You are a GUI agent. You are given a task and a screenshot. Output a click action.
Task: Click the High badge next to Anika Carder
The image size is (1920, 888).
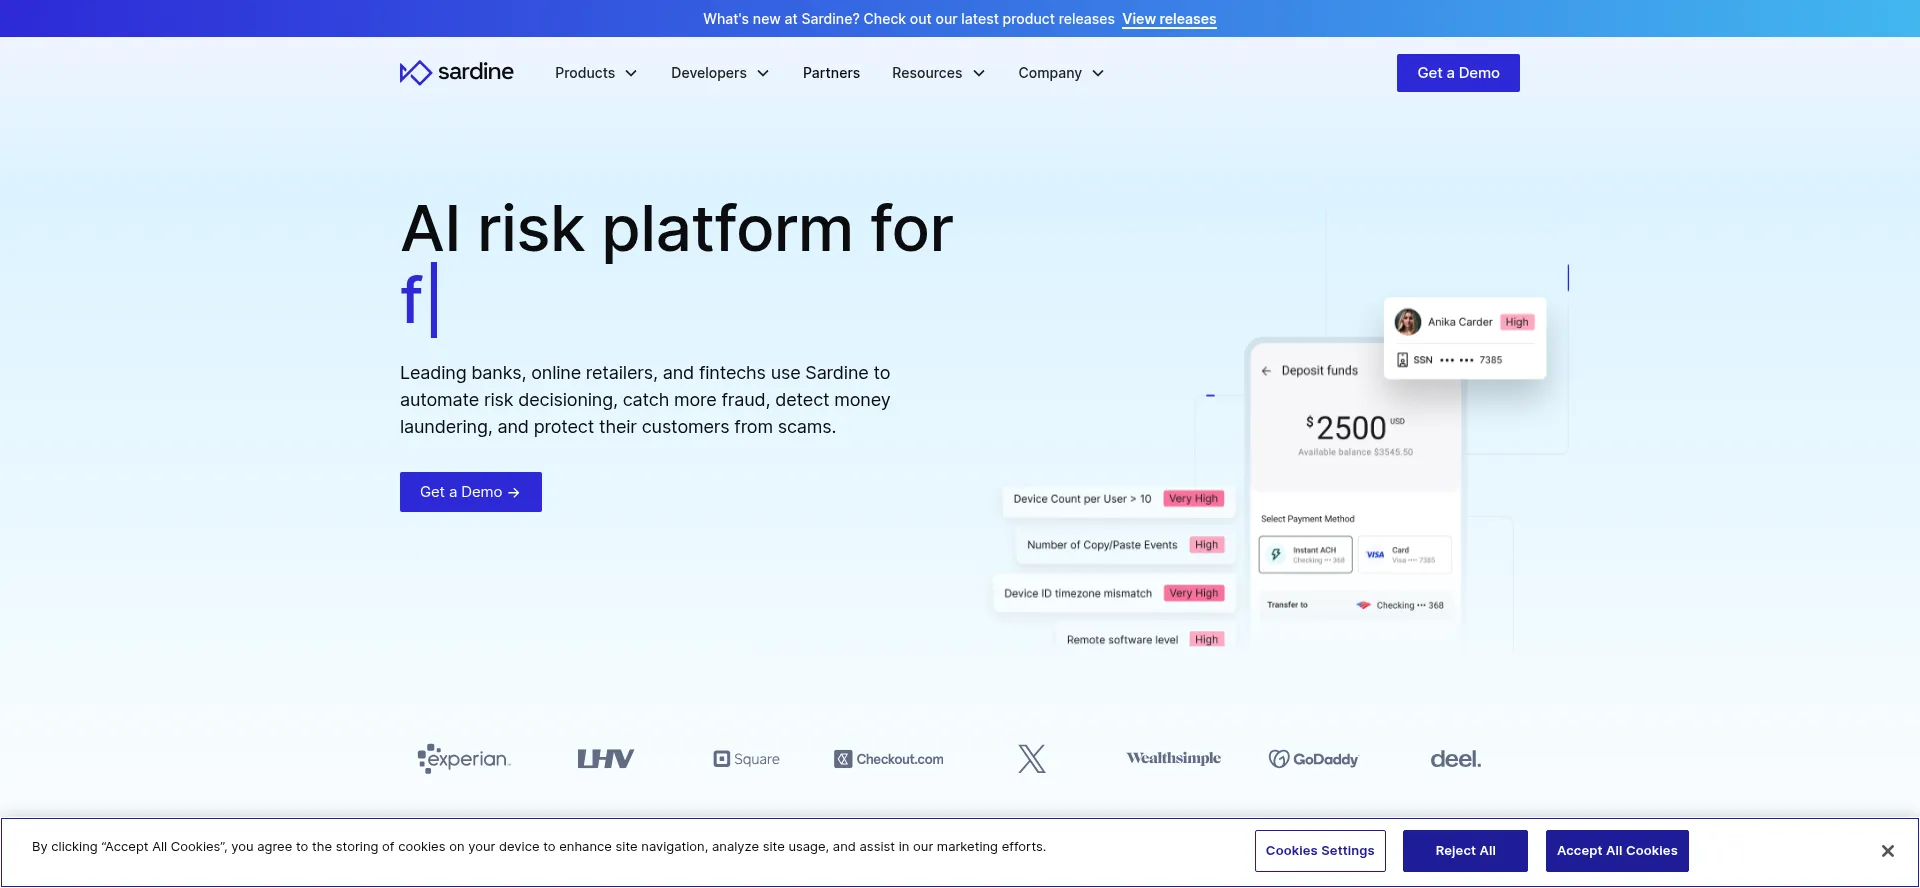(x=1517, y=322)
